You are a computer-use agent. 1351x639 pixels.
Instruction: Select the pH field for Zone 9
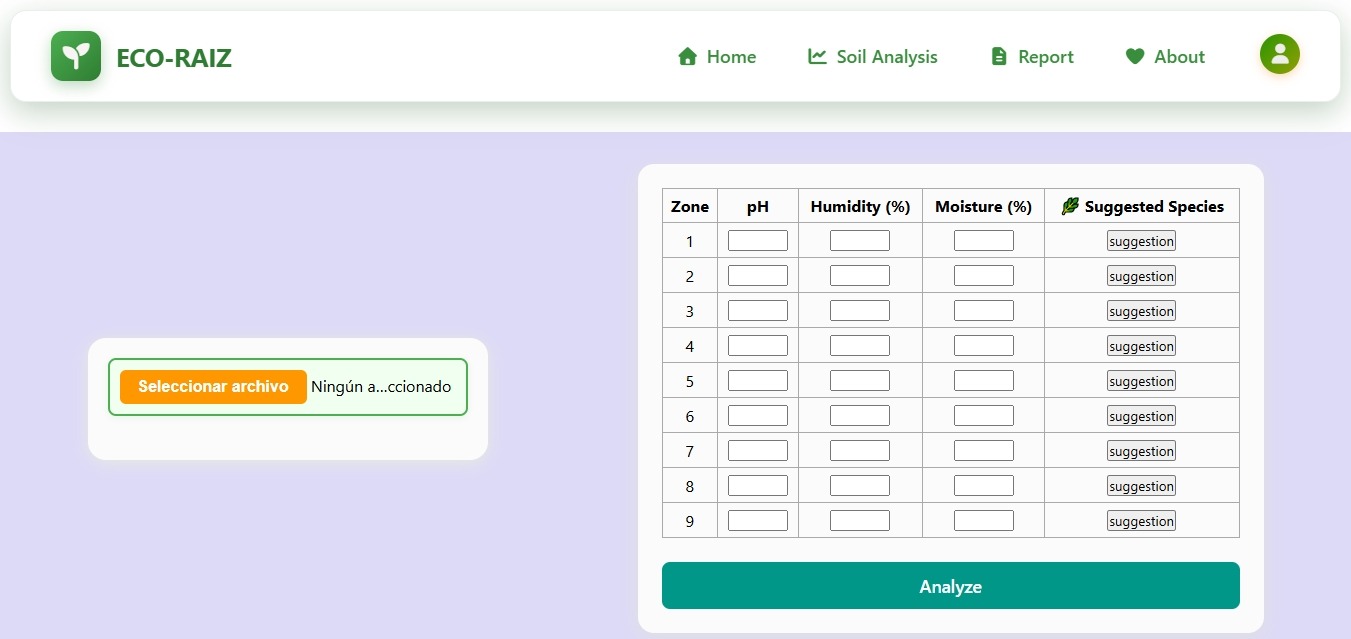pyautogui.click(x=757, y=520)
